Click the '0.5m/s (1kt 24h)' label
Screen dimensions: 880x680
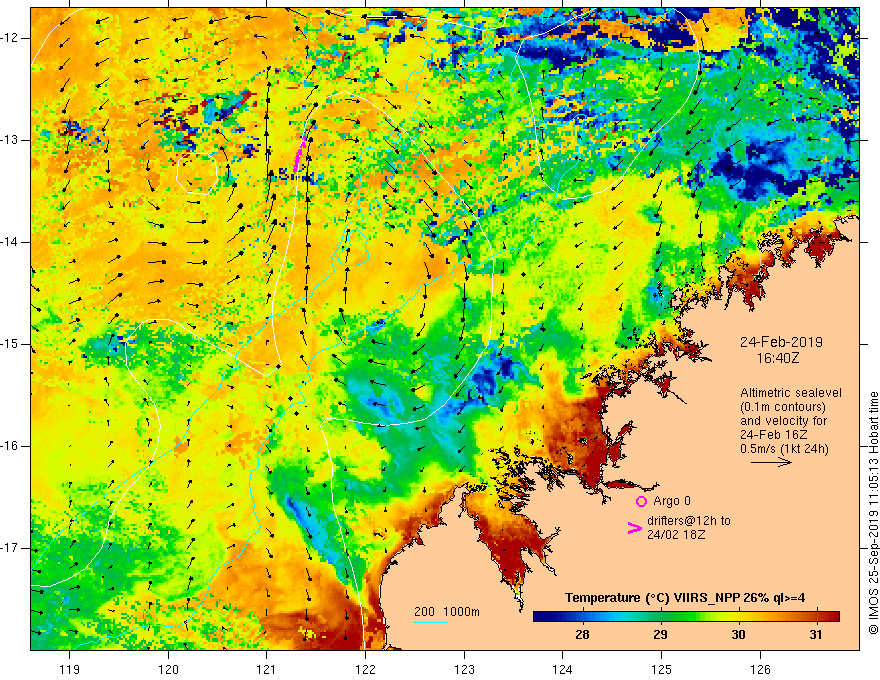tap(785, 449)
